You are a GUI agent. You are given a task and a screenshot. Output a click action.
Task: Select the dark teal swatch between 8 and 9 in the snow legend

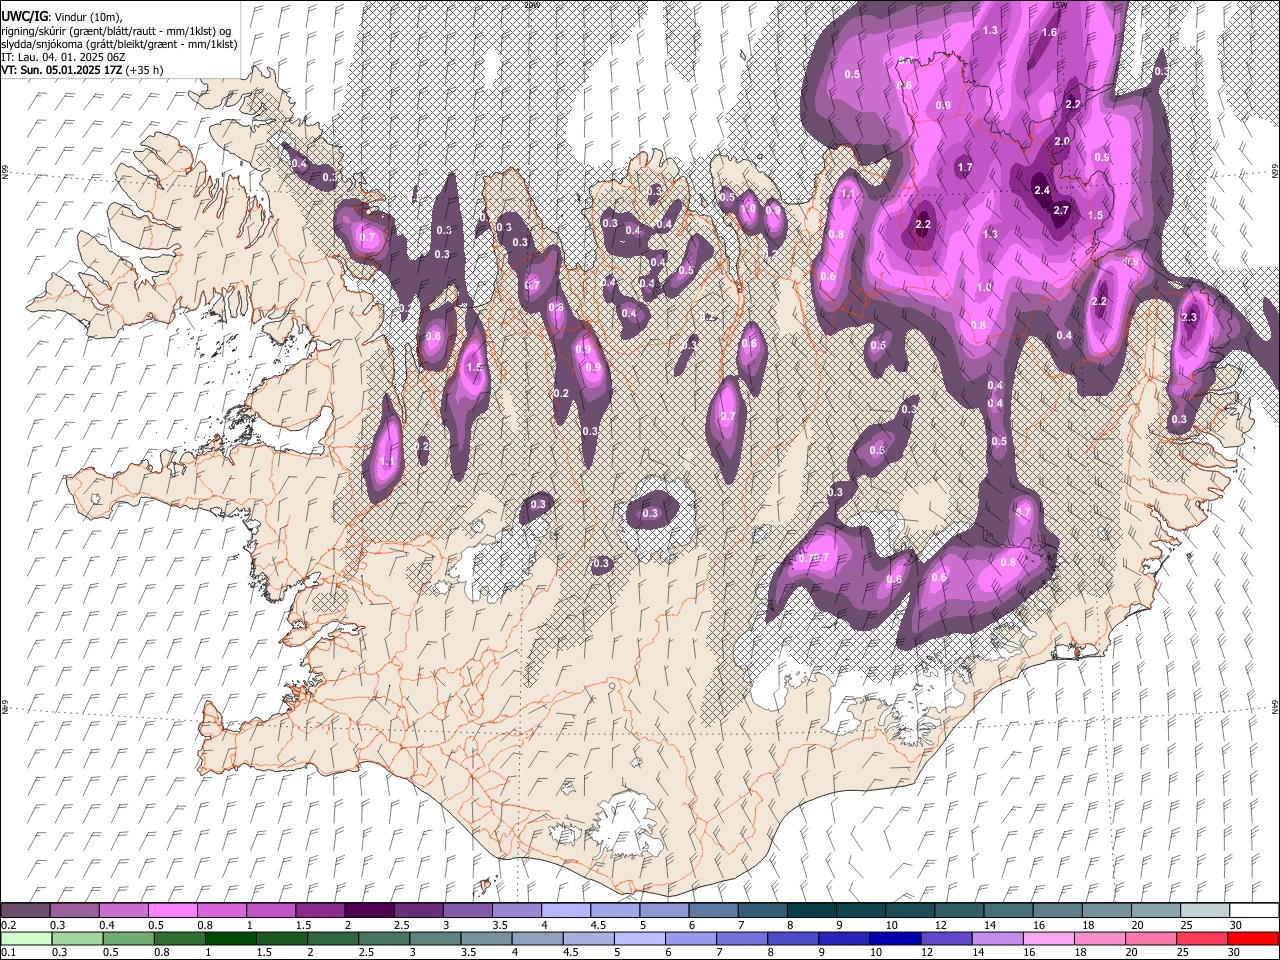(x=810, y=911)
